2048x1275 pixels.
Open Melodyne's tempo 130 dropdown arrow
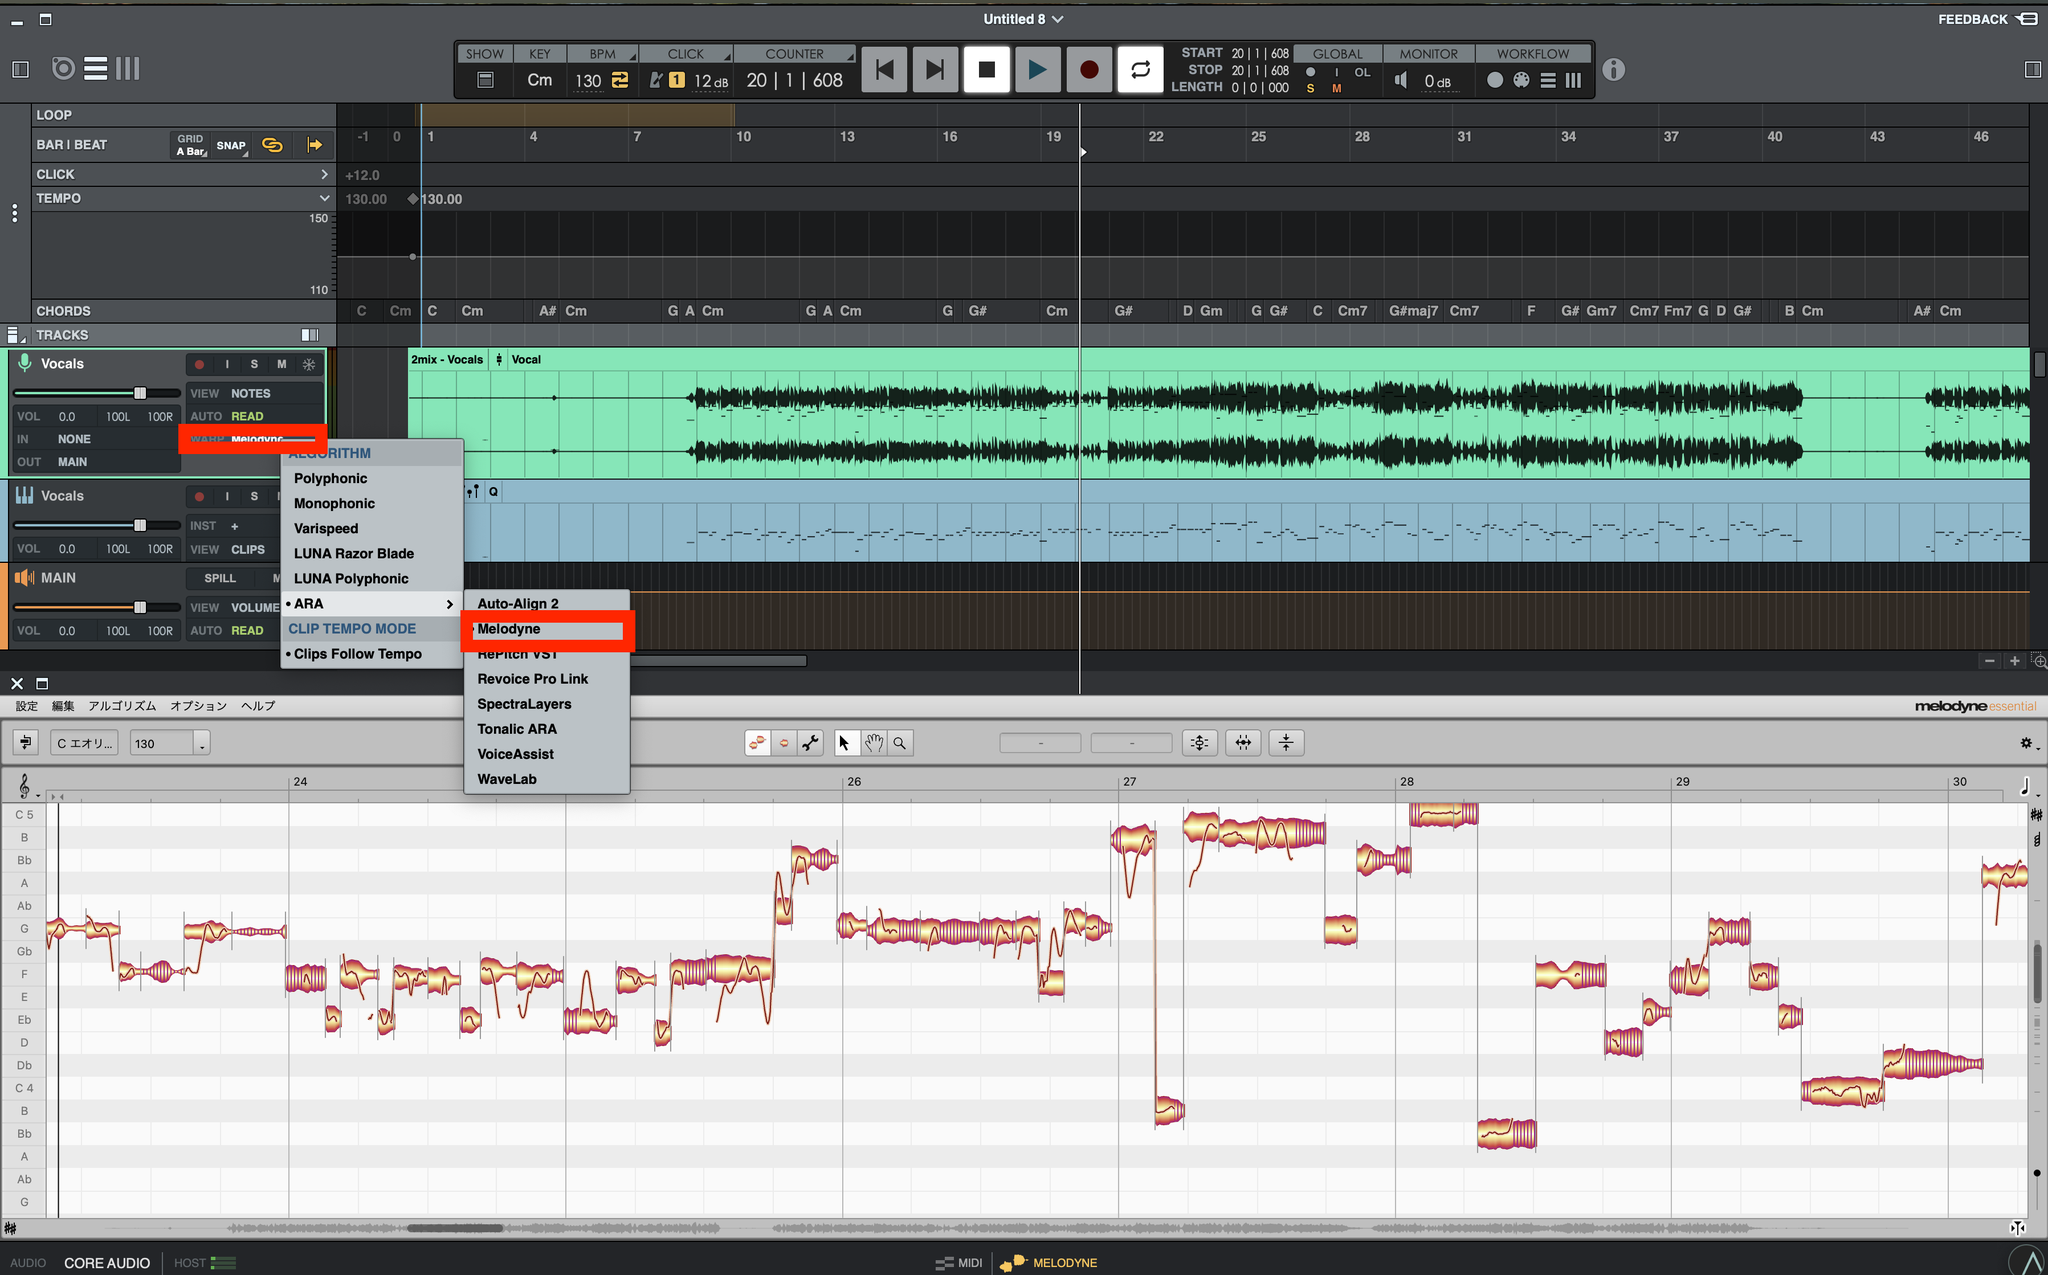(202, 744)
